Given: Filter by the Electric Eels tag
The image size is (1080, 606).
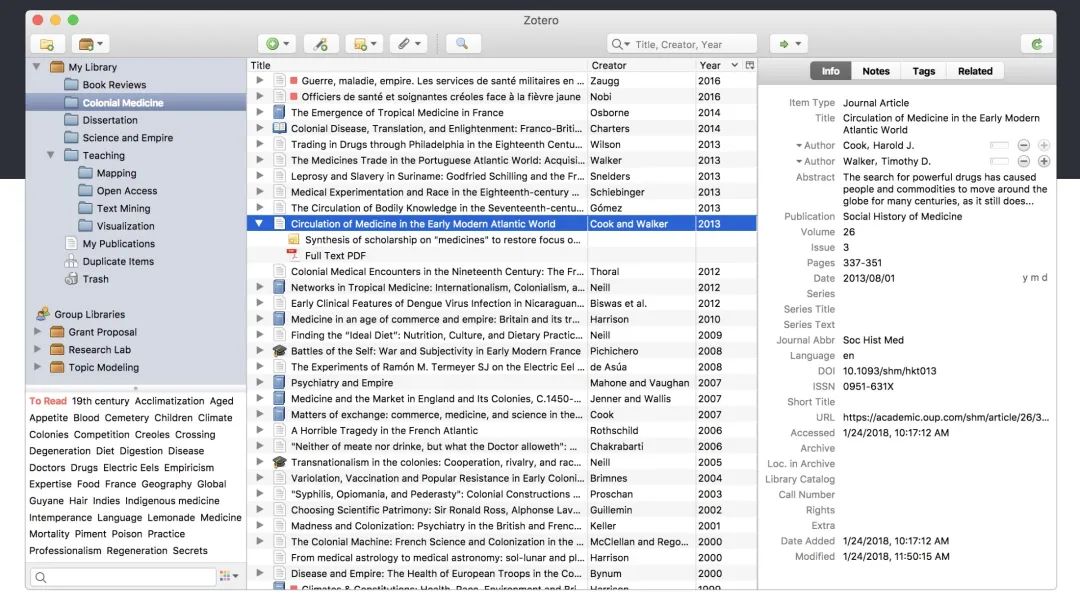Looking at the screenshot, I should tap(131, 468).
